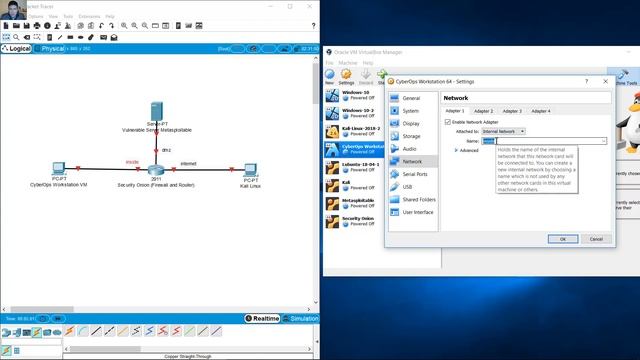The width and height of the screenshot is (640, 360).
Task: Expand the Advanced section
Action: point(467,151)
